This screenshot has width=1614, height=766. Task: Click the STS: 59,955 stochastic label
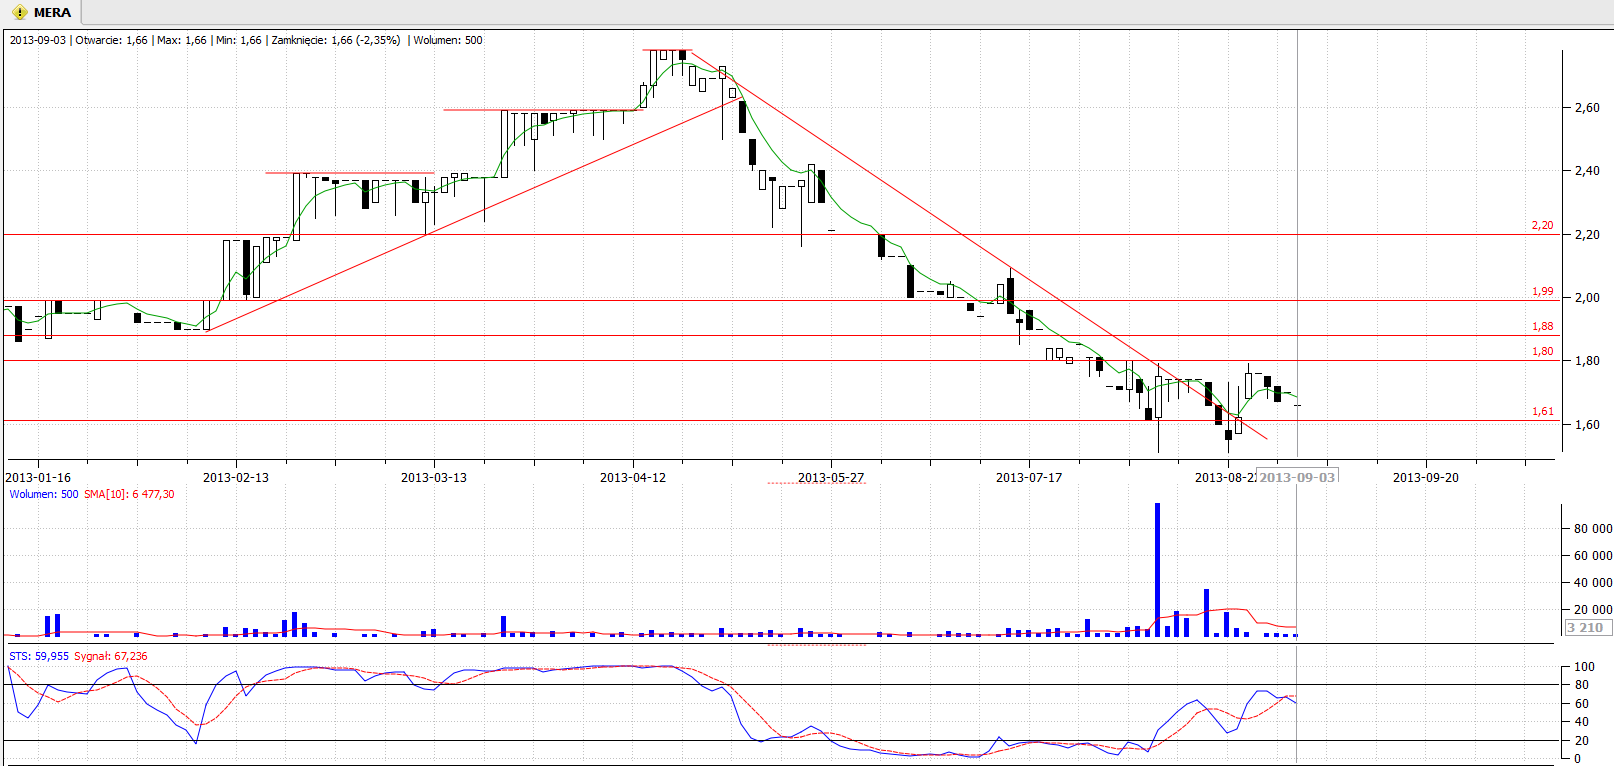39,656
